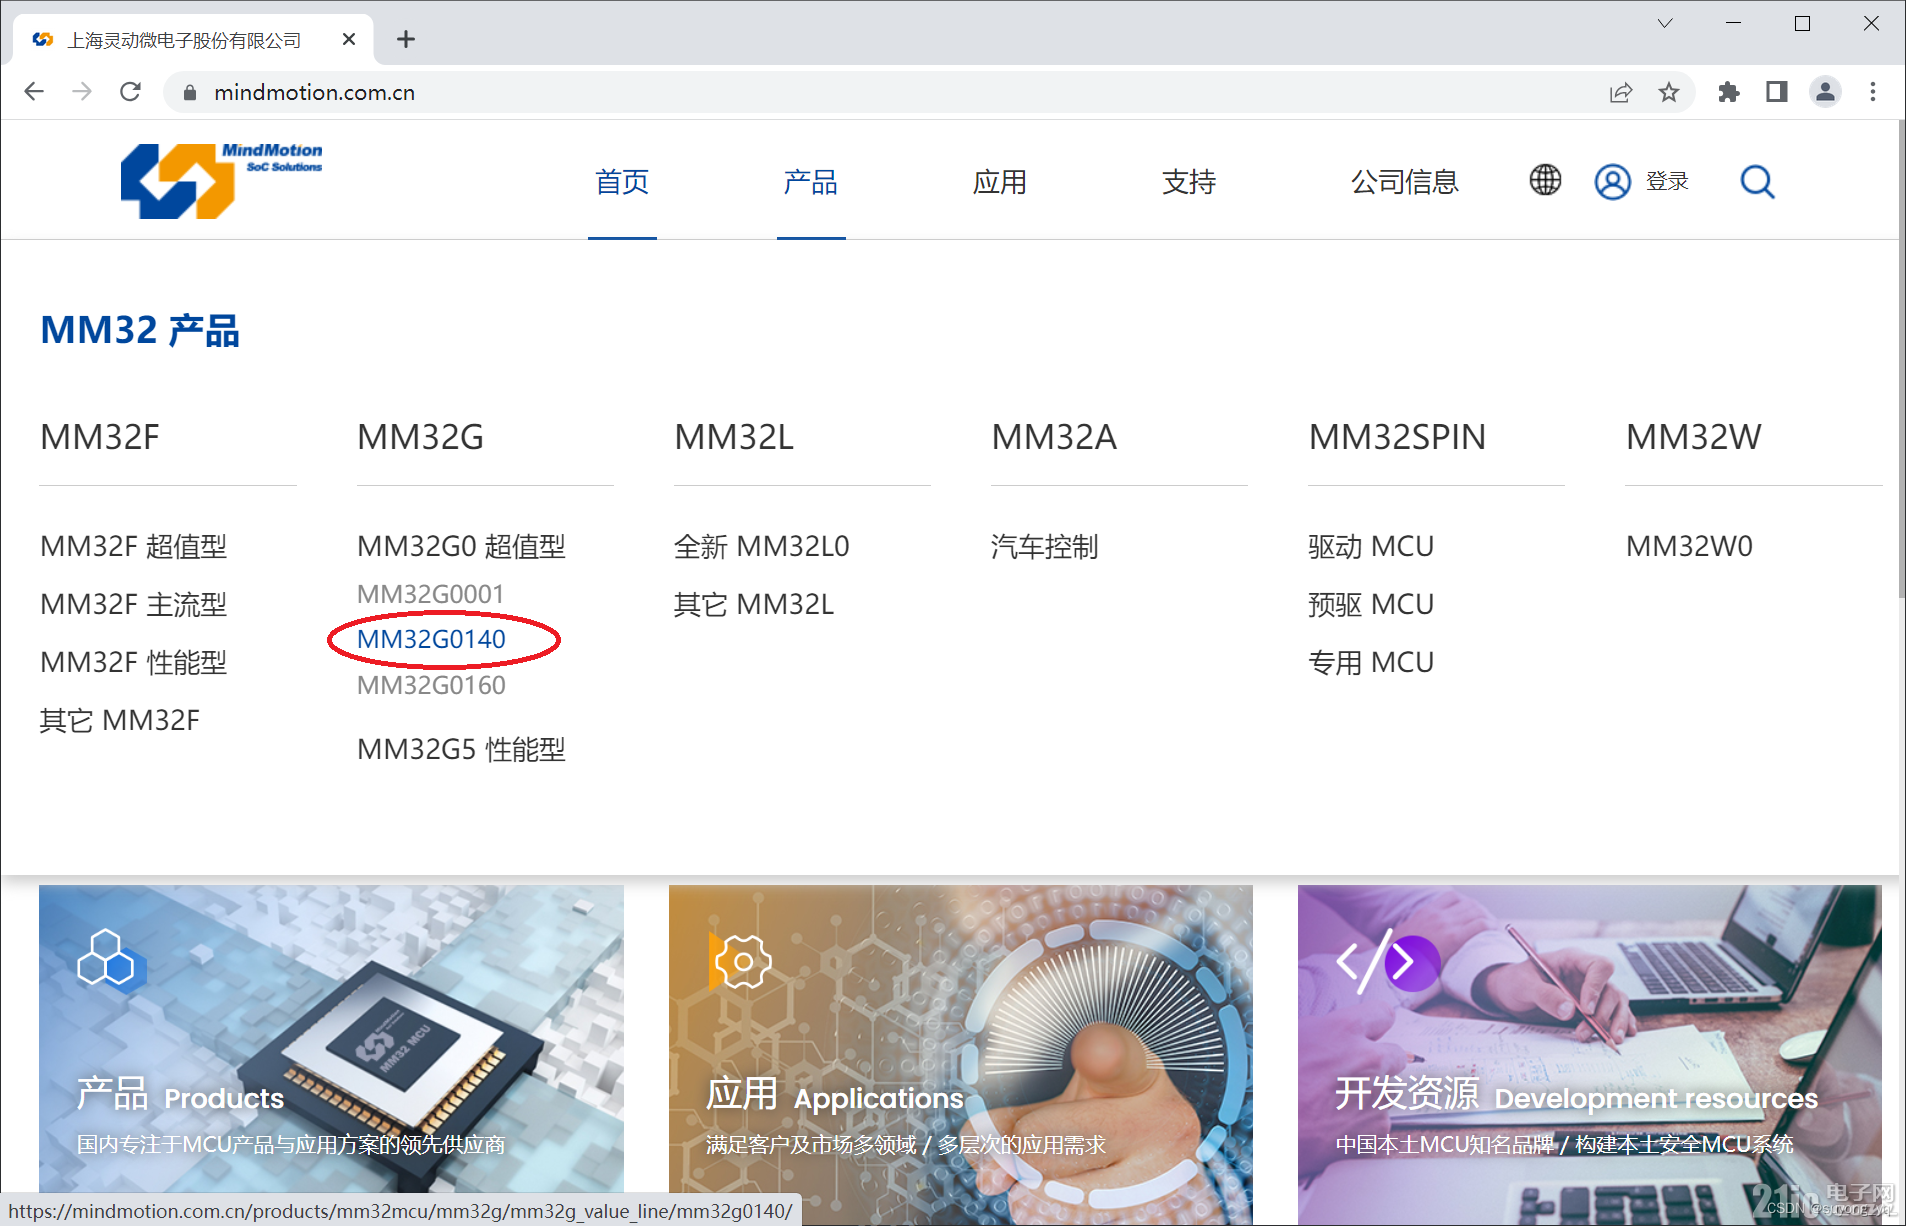Click the browser forward arrow
1906x1226 pixels.
[82, 92]
